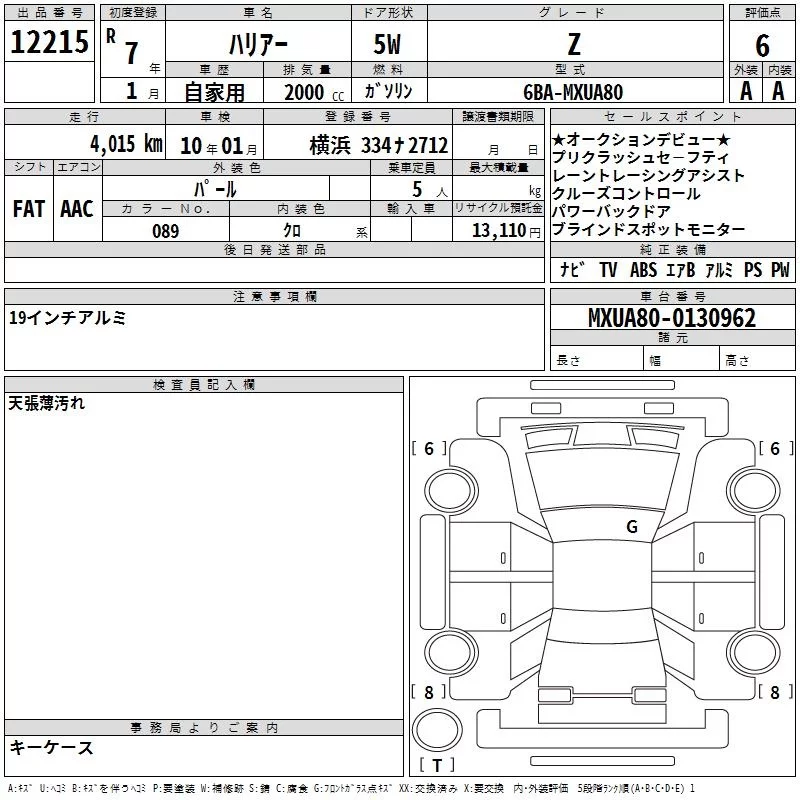Click the "G" mark on windshield diagram
Image resolution: width=800 pixels, height=800 pixels.
click(632, 527)
